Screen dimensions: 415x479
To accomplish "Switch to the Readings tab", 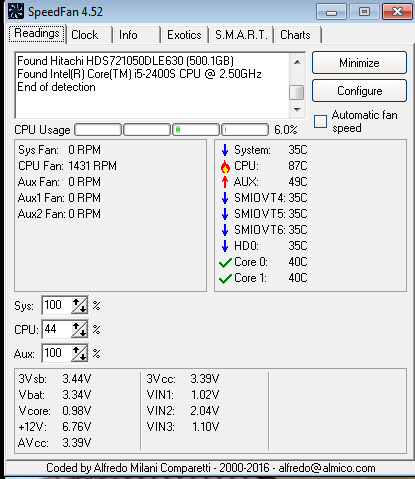I will coord(37,34).
